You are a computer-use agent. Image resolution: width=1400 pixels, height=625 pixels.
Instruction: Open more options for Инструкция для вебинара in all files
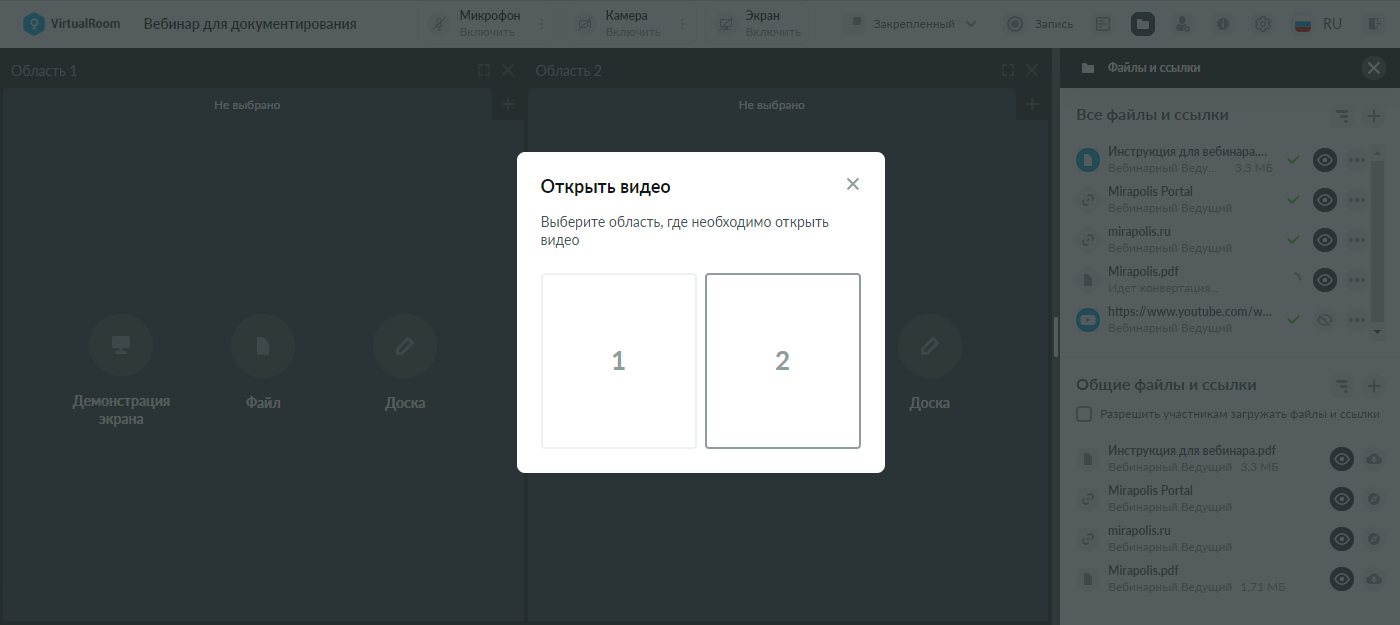1357,160
